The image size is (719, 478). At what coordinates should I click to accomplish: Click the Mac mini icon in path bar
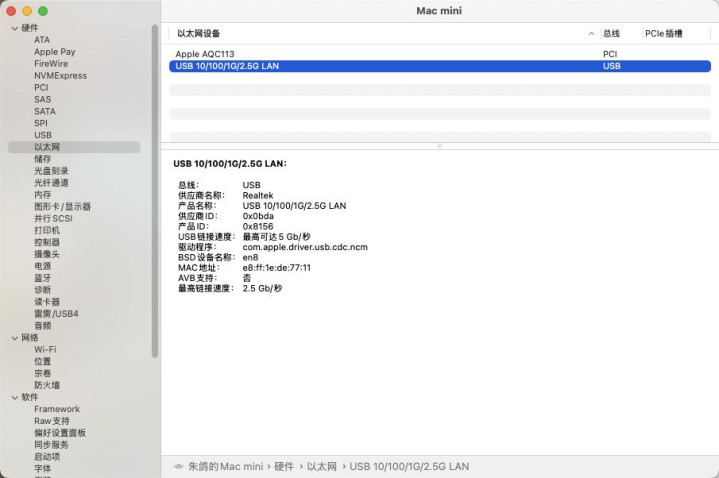pos(178,467)
